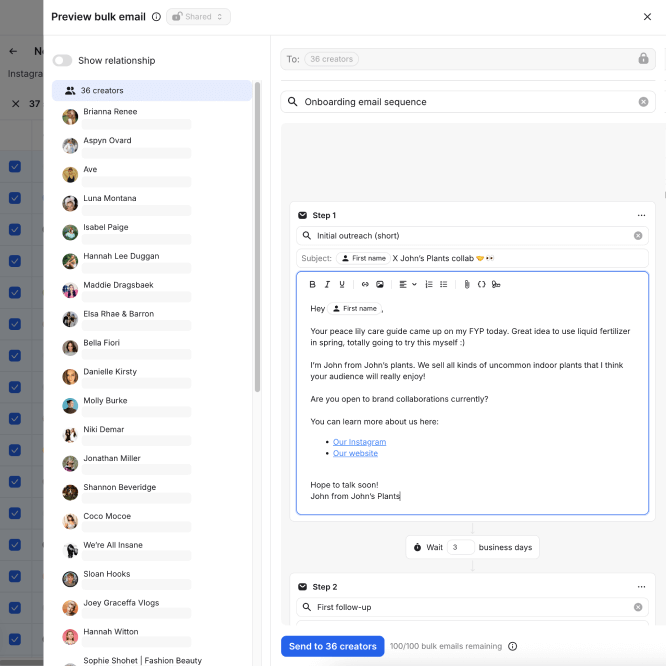This screenshot has height=666, width=666.
Task: Click the Step 1 envelope icon
Action: pyautogui.click(x=302, y=215)
